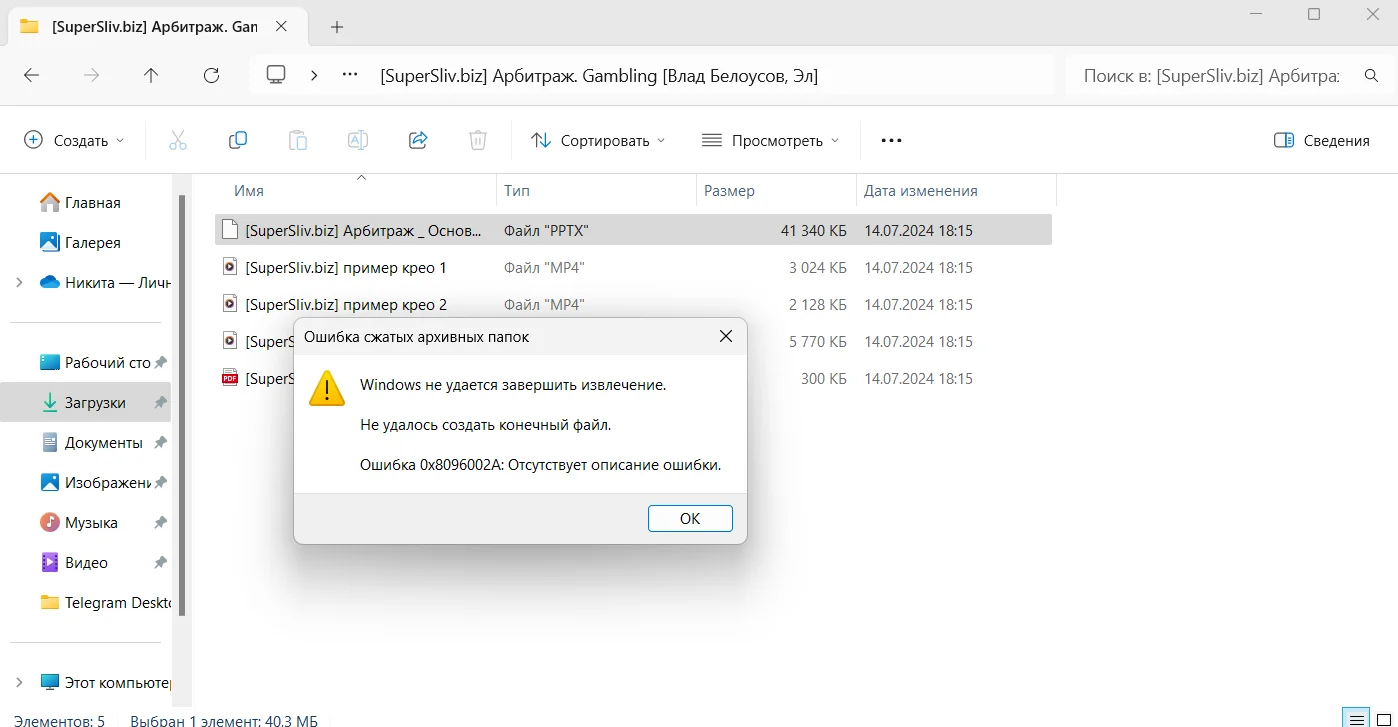Sort by the Размер column header
Screen dimensions: 1398x727
tap(729, 191)
